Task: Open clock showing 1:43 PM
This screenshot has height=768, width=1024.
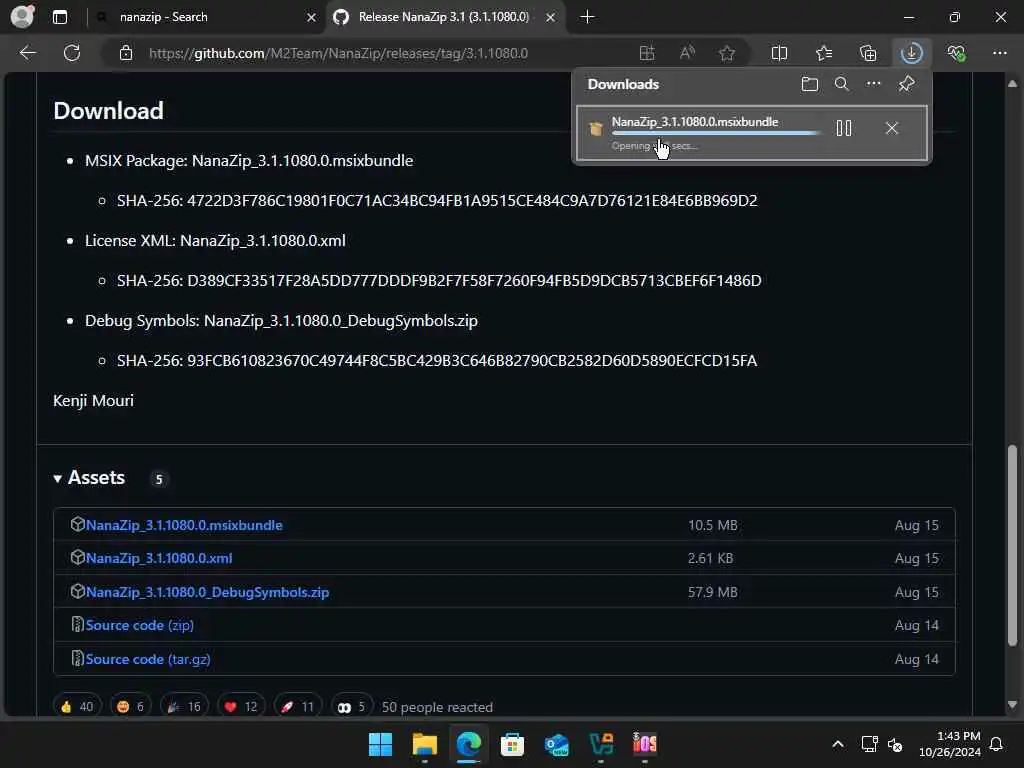Action: point(950,744)
